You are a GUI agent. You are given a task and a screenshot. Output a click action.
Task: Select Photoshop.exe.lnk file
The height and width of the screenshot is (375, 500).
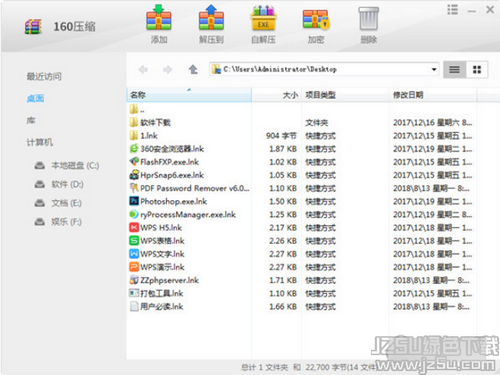[x=302, y=202]
